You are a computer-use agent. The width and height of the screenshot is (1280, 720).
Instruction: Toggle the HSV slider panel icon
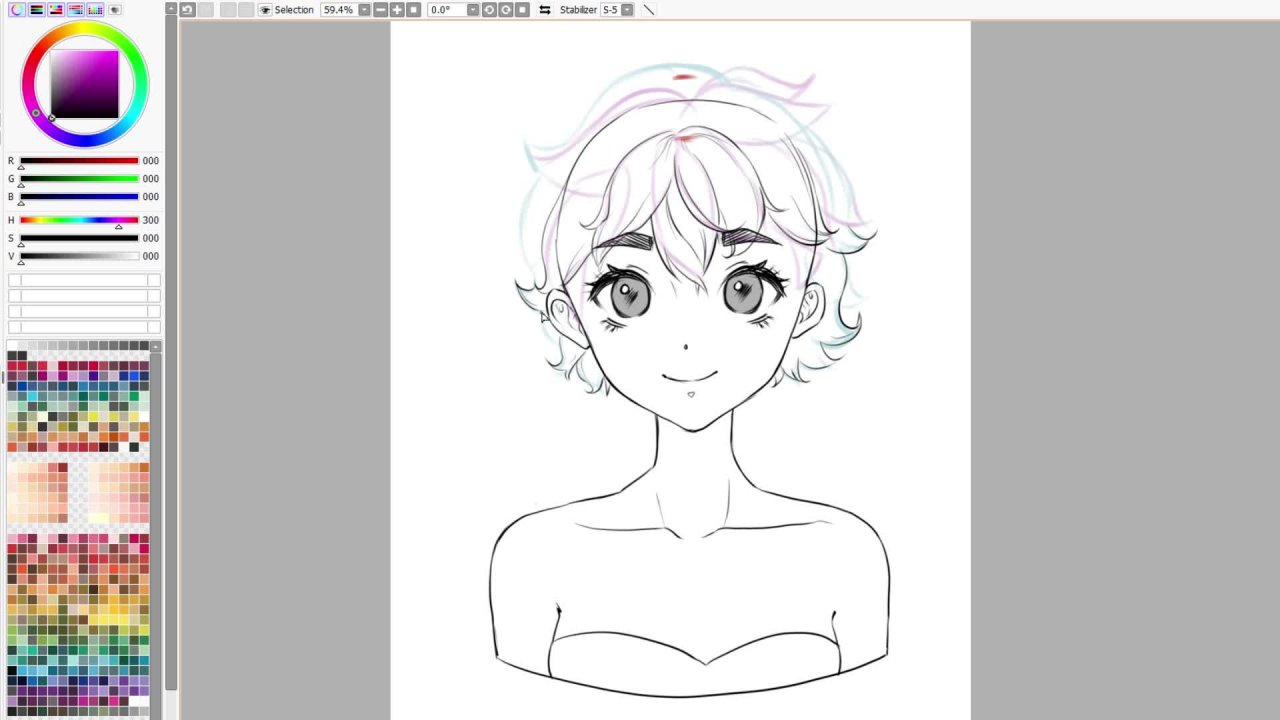(56, 10)
